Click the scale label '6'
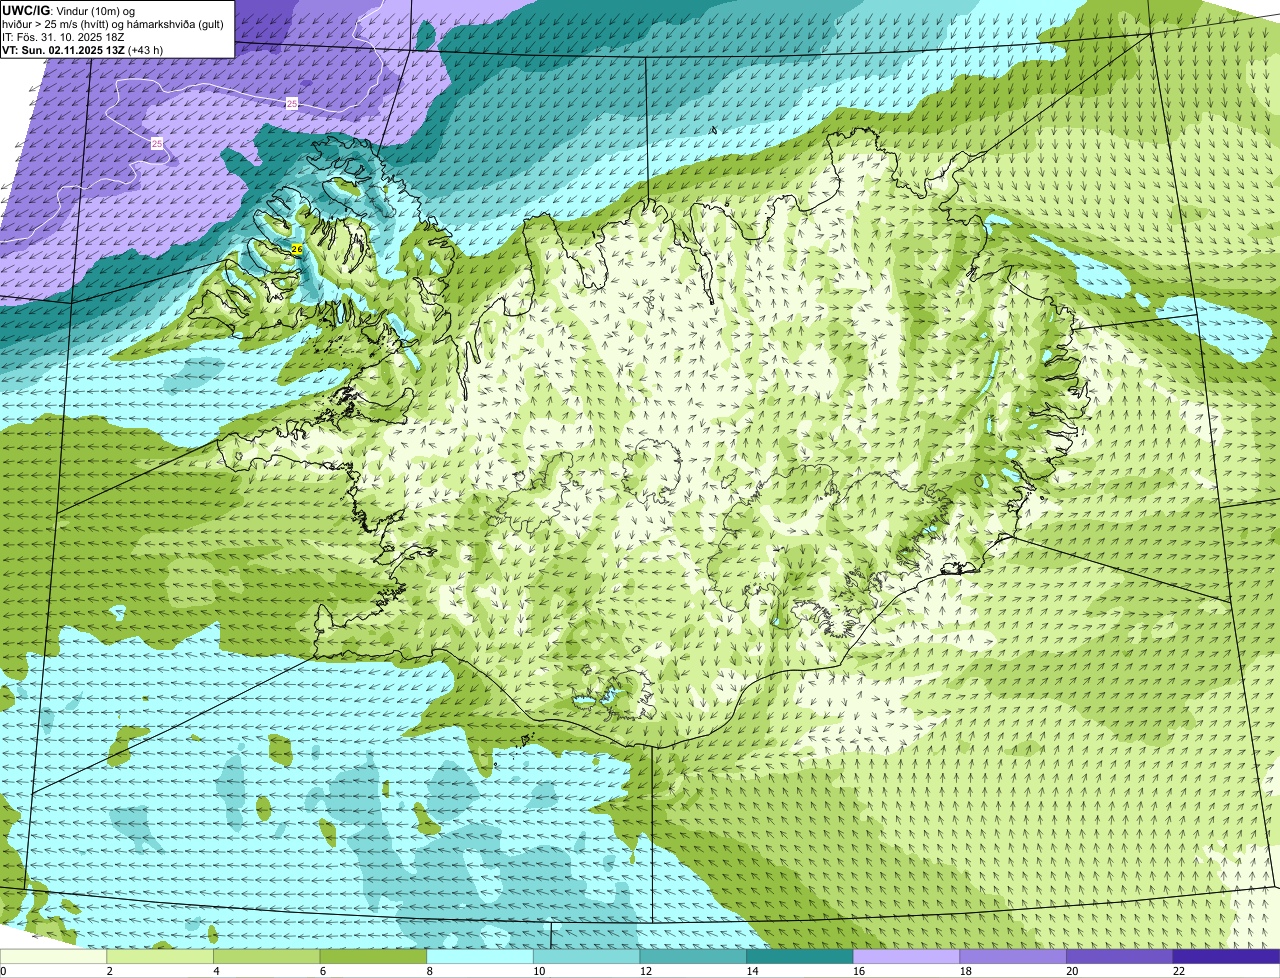The image size is (1280, 978). (x=322, y=971)
